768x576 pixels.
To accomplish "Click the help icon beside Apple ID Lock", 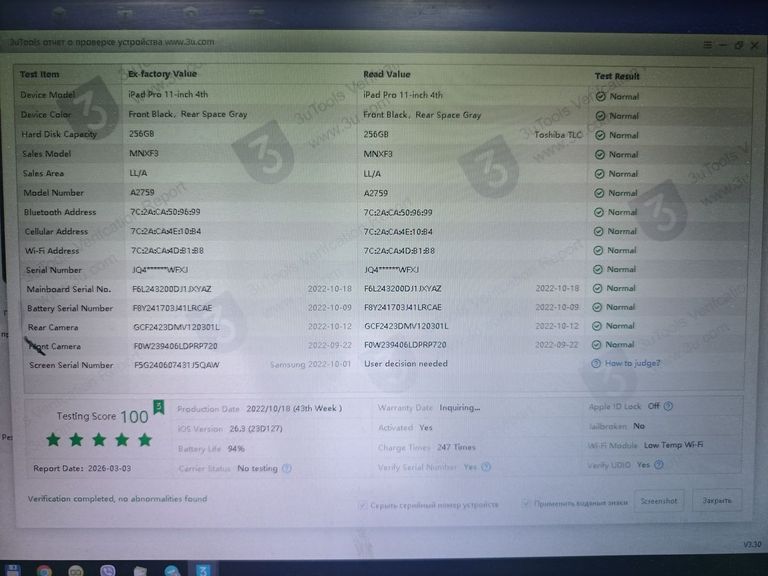I will 668,406.
